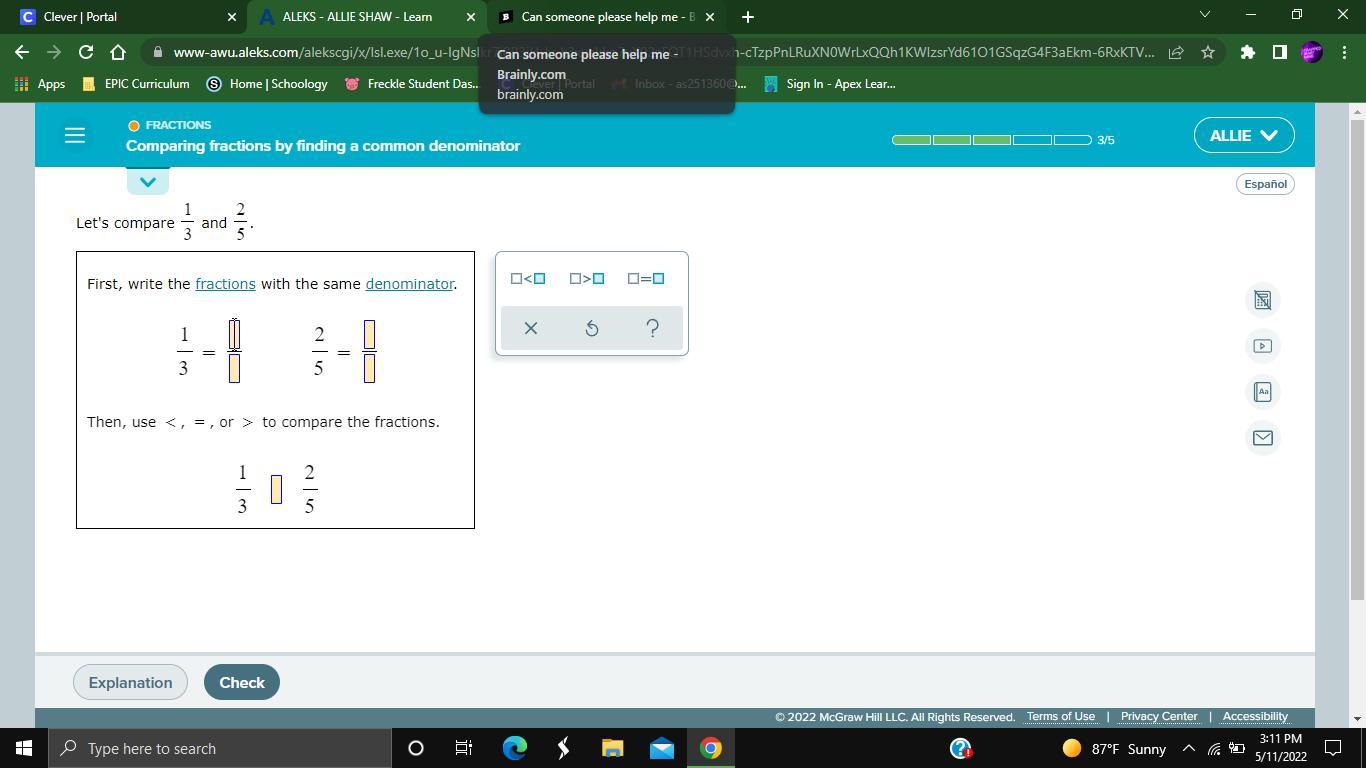Share this page from the address bar

coord(1177,52)
